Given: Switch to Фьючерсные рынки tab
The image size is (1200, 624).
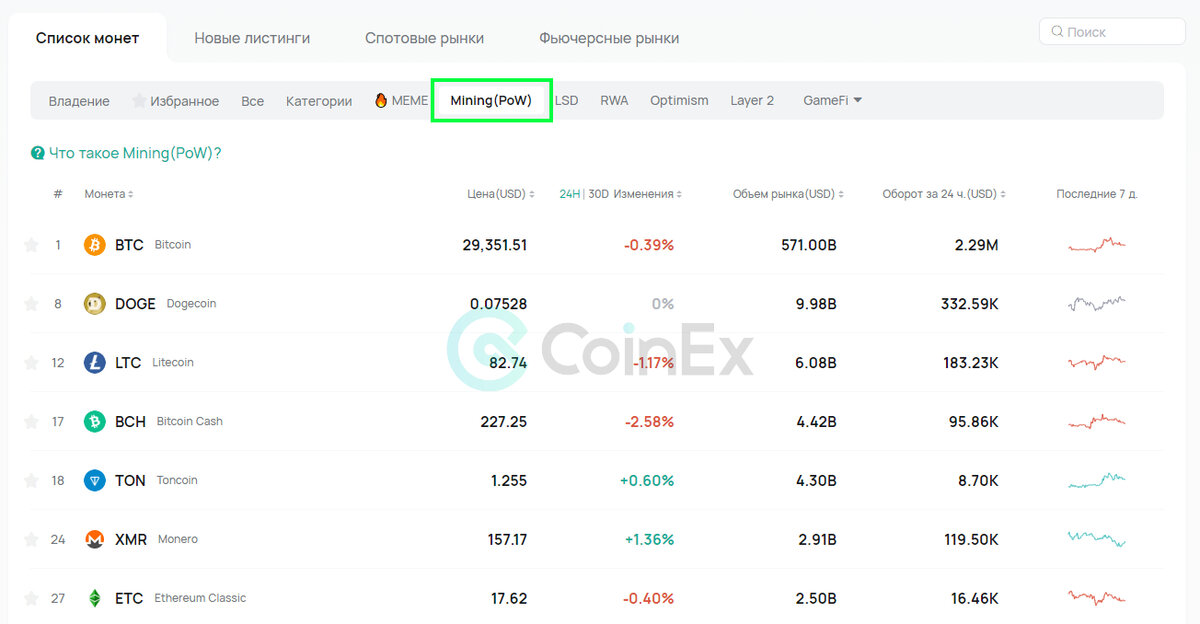Looking at the screenshot, I should coord(609,39).
